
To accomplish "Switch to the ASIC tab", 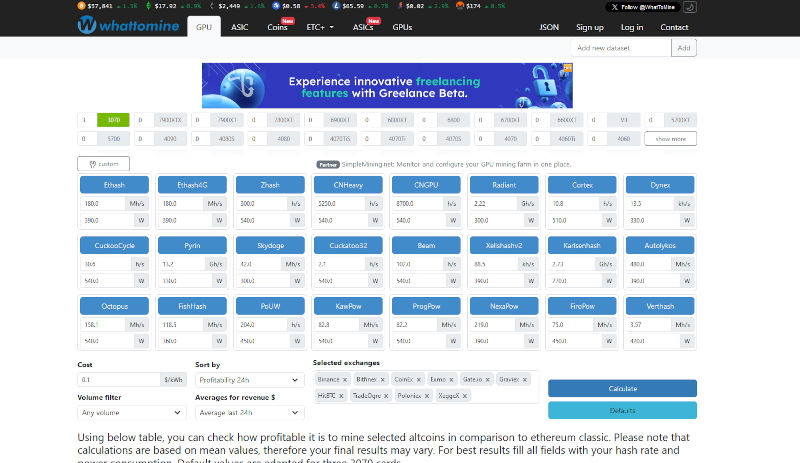I will pyautogui.click(x=242, y=27).
